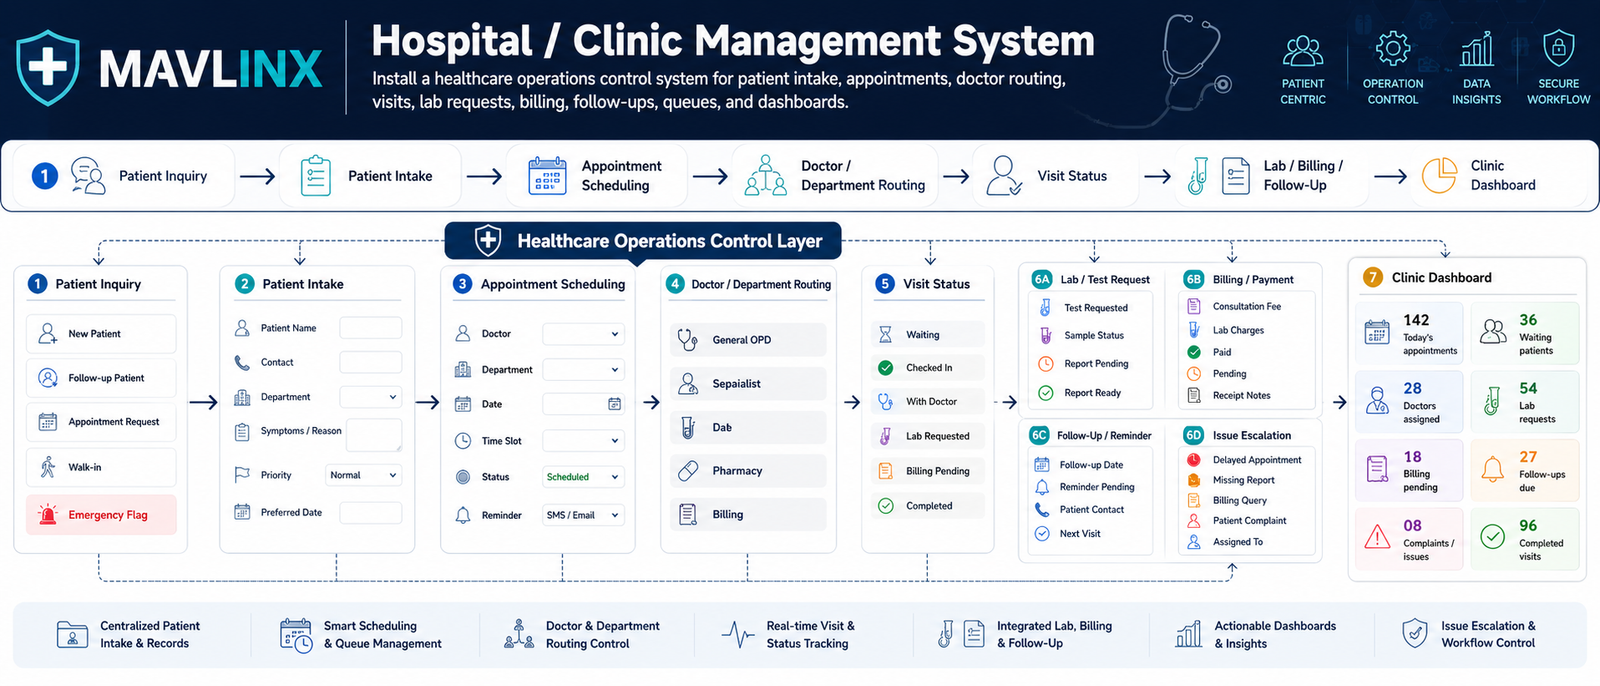Click the Emergency Flag button
This screenshot has width=1600, height=686.
[x=101, y=515]
